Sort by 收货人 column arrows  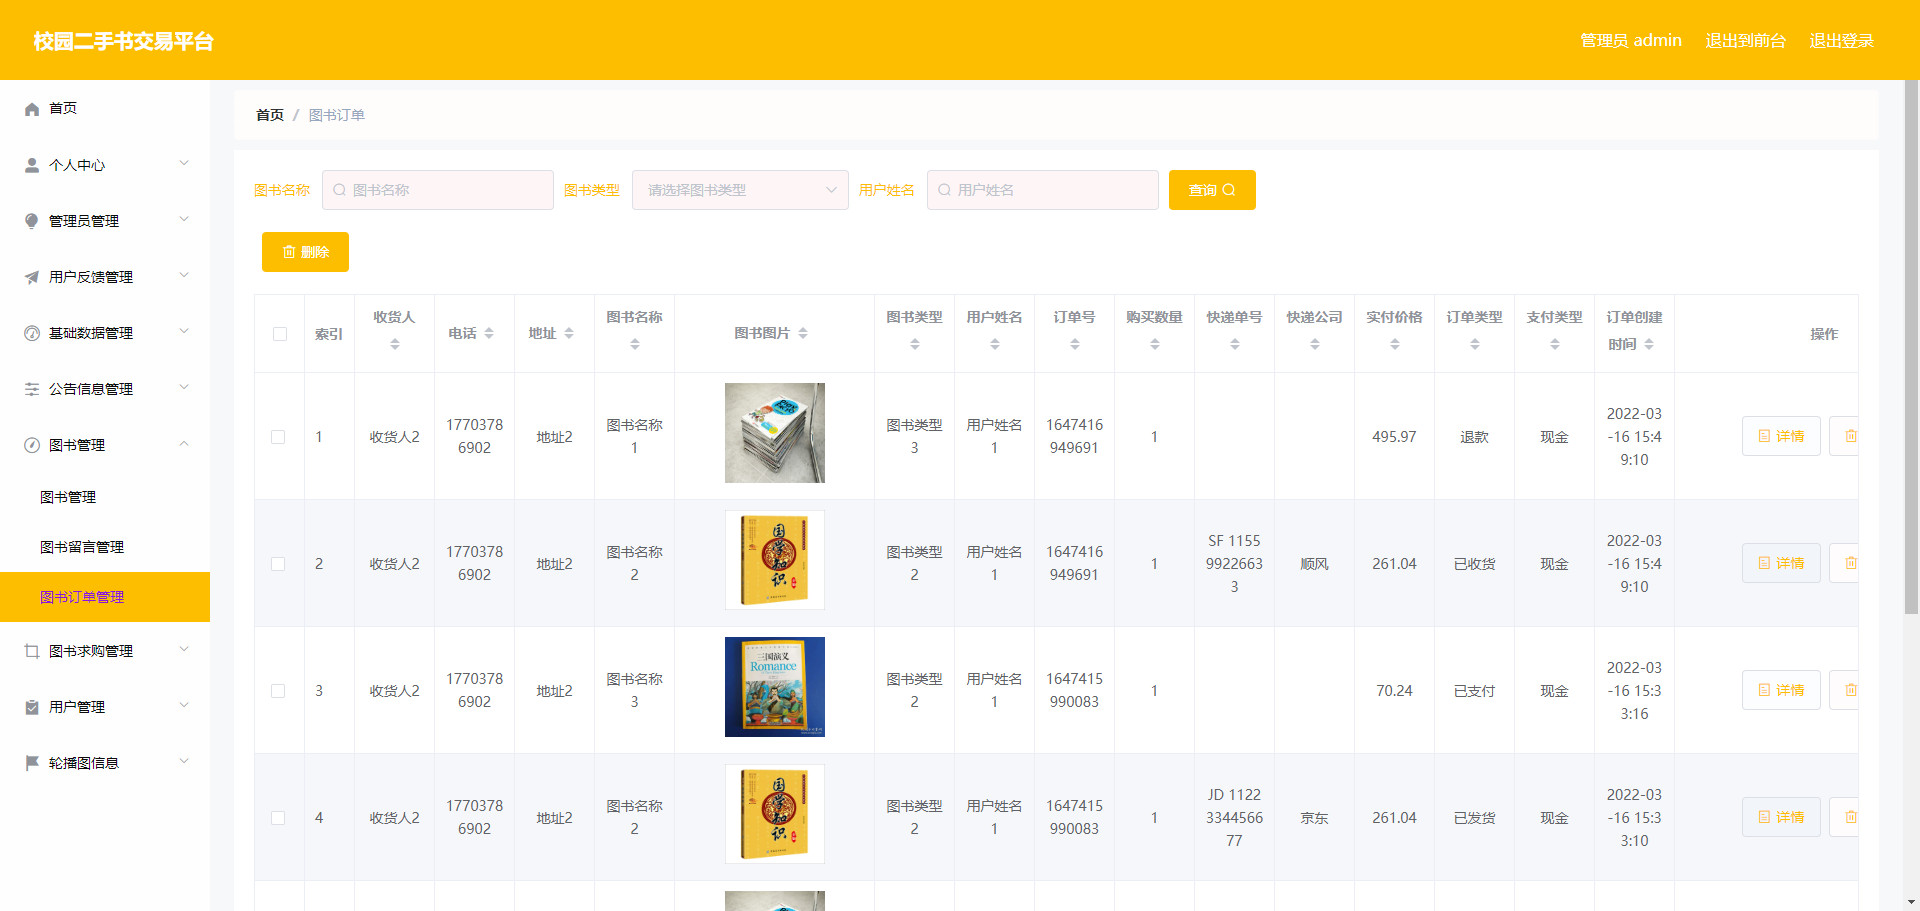tap(395, 344)
